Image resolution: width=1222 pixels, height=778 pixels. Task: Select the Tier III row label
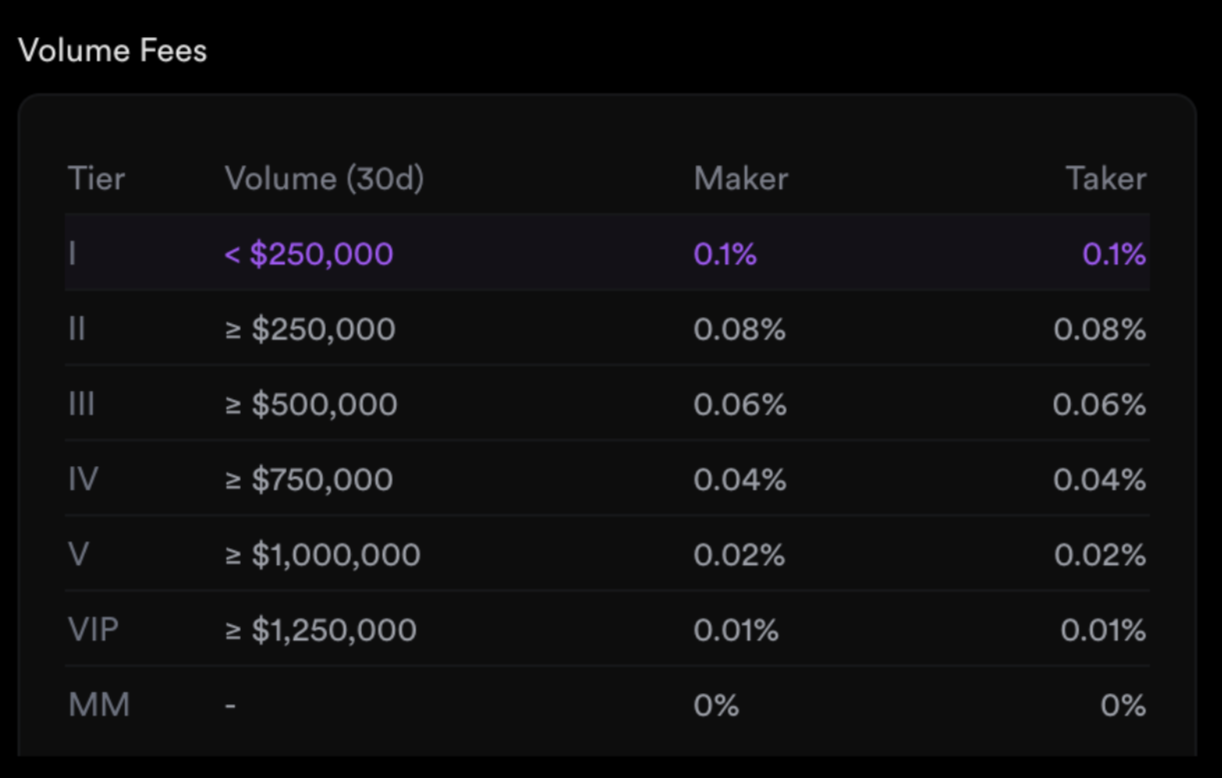tap(81, 404)
